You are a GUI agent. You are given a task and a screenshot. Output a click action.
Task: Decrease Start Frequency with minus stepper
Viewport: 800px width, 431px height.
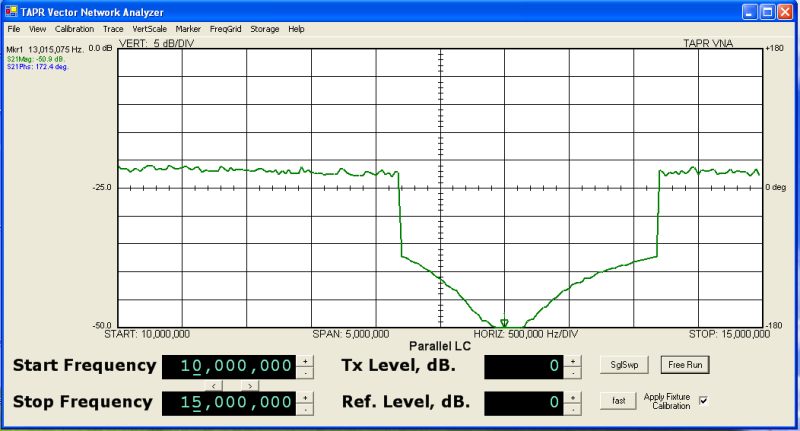click(305, 373)
